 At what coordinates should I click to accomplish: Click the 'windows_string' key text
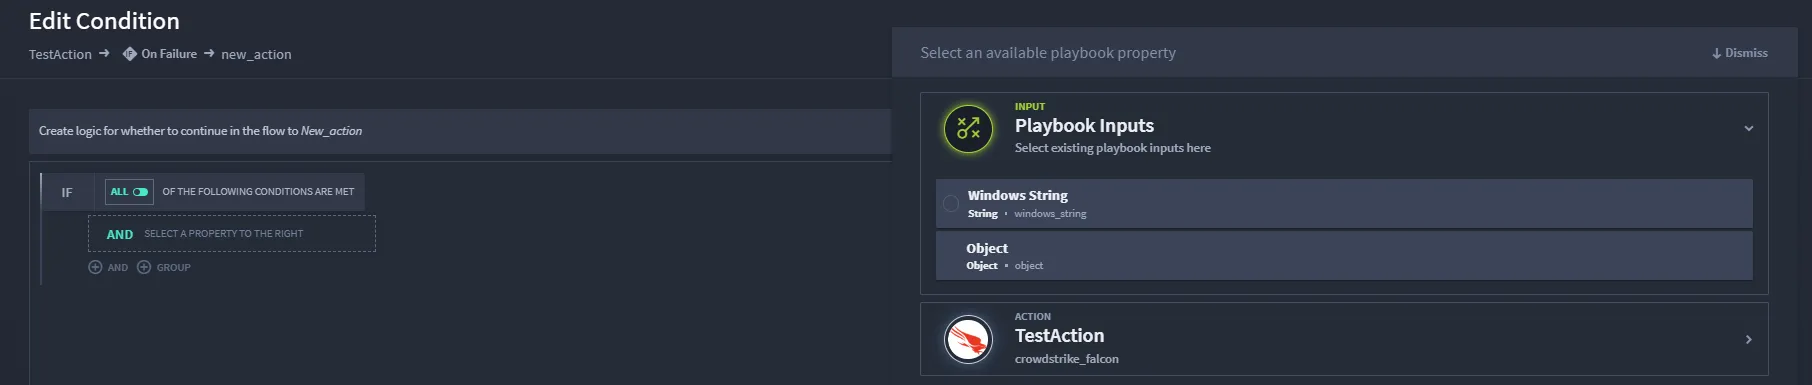1050,214
